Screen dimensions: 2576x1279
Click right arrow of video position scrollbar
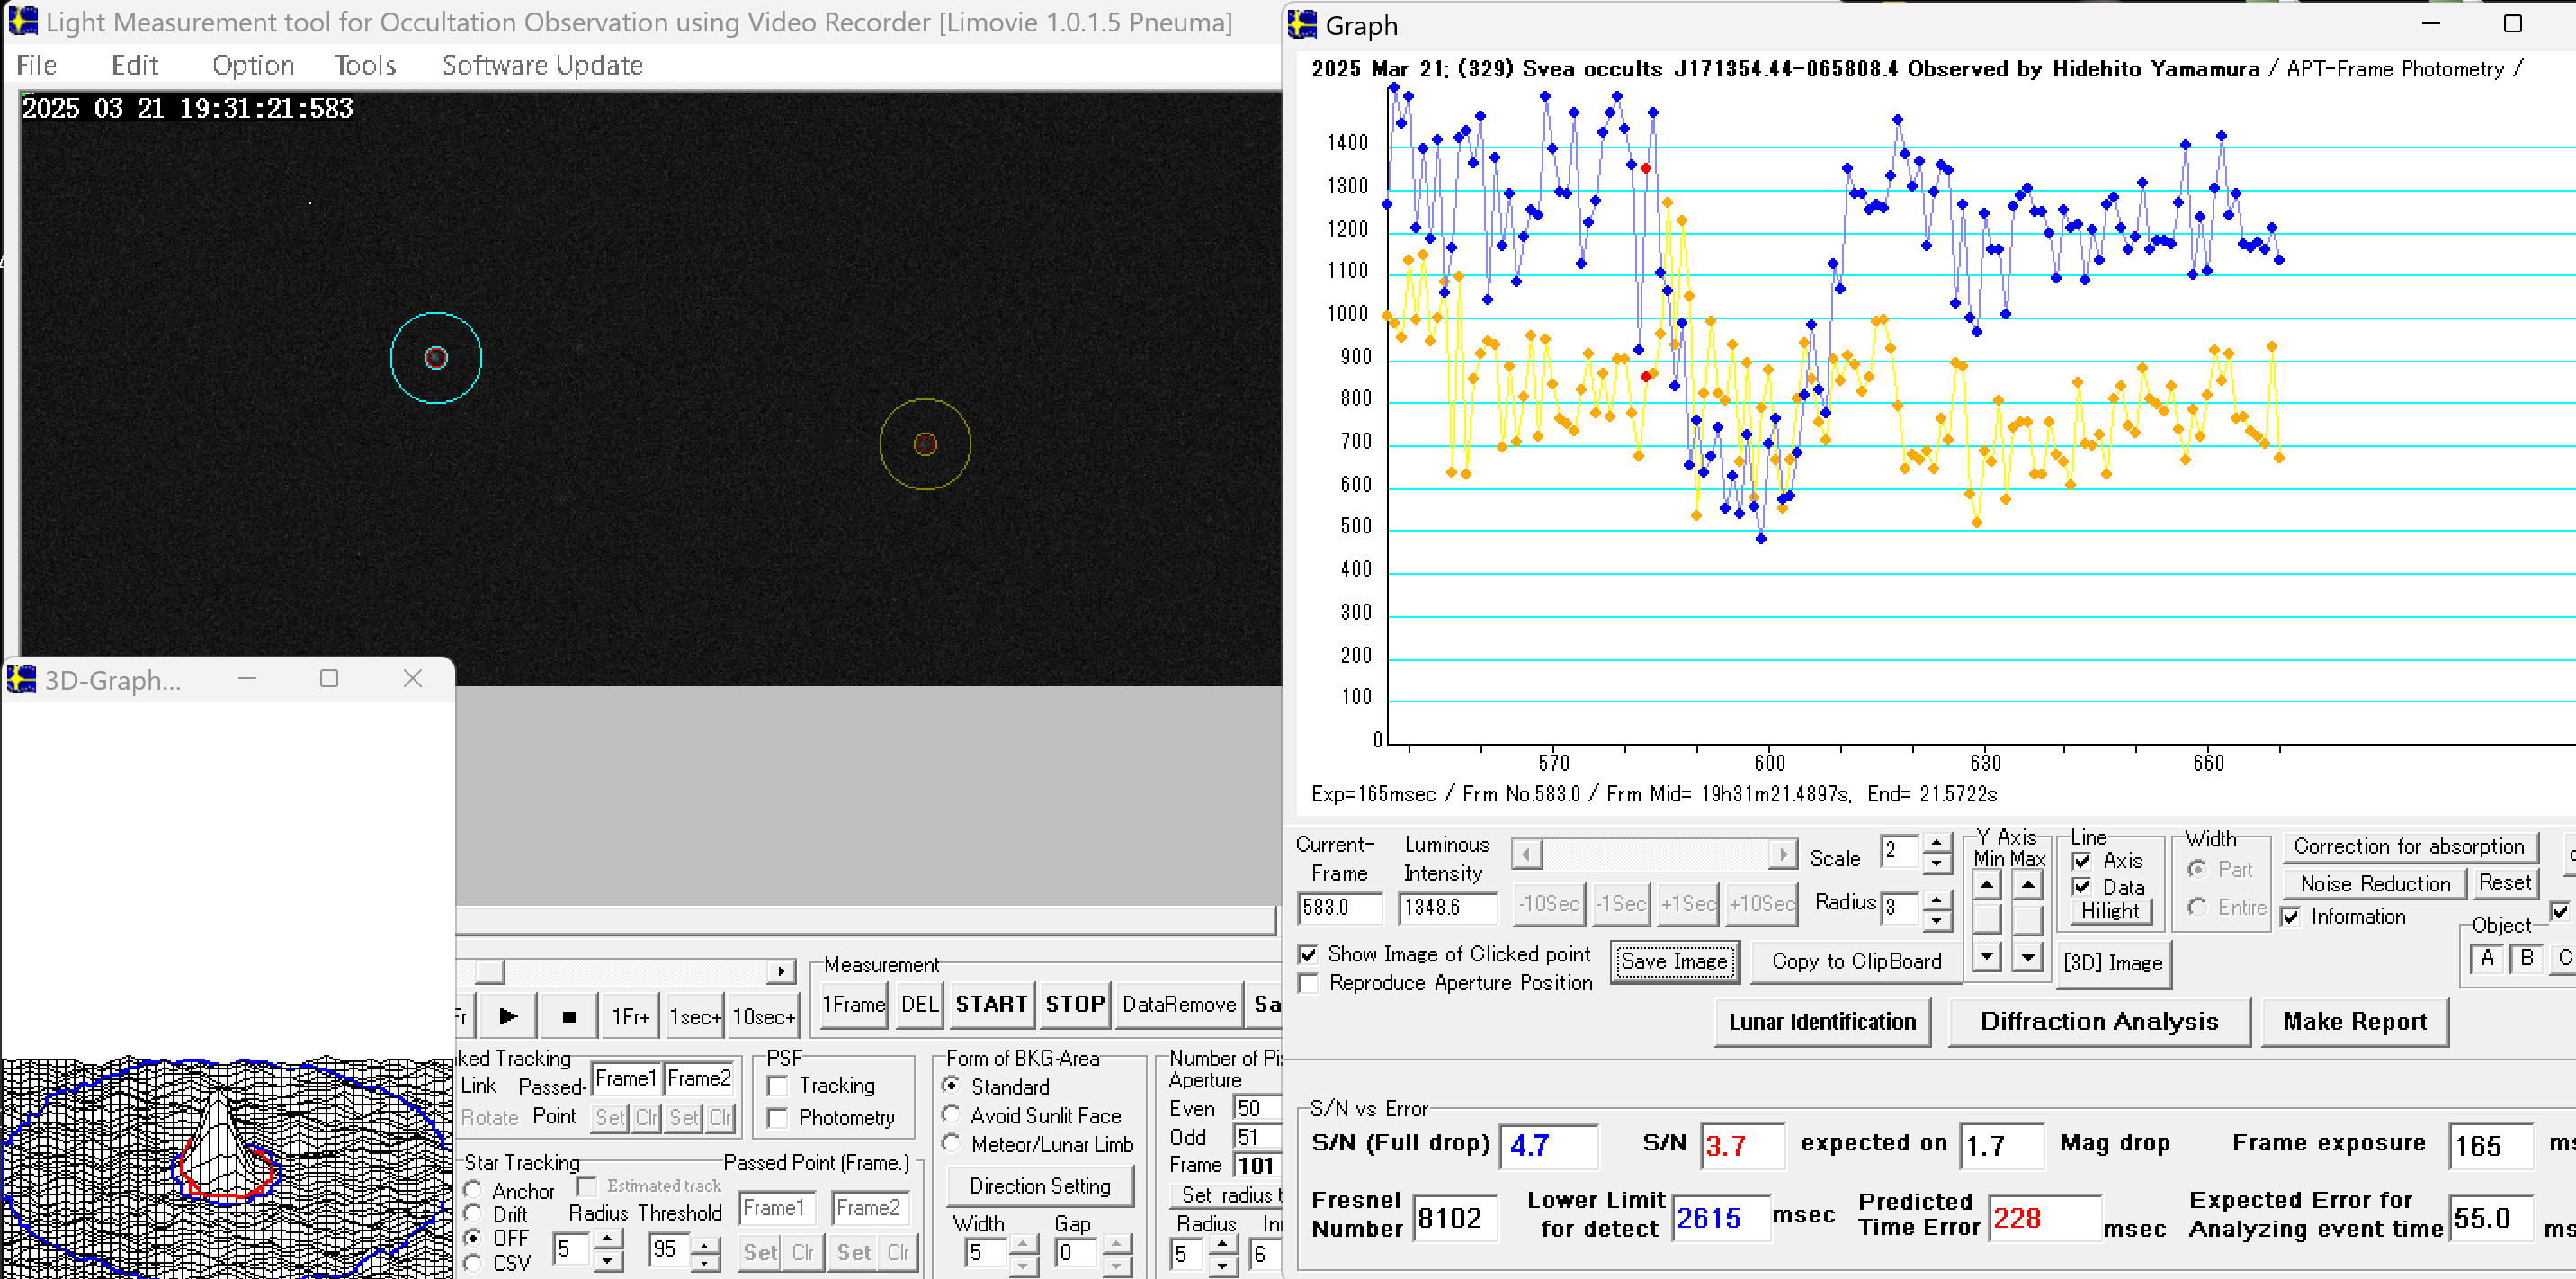point(781,971)
